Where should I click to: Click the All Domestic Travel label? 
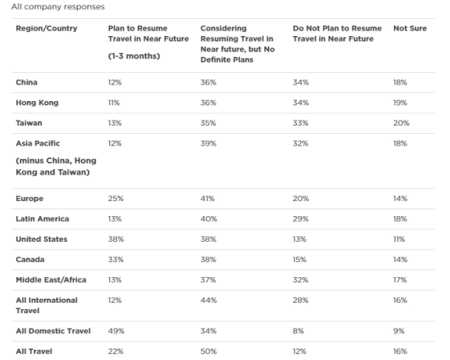(53, 331)
